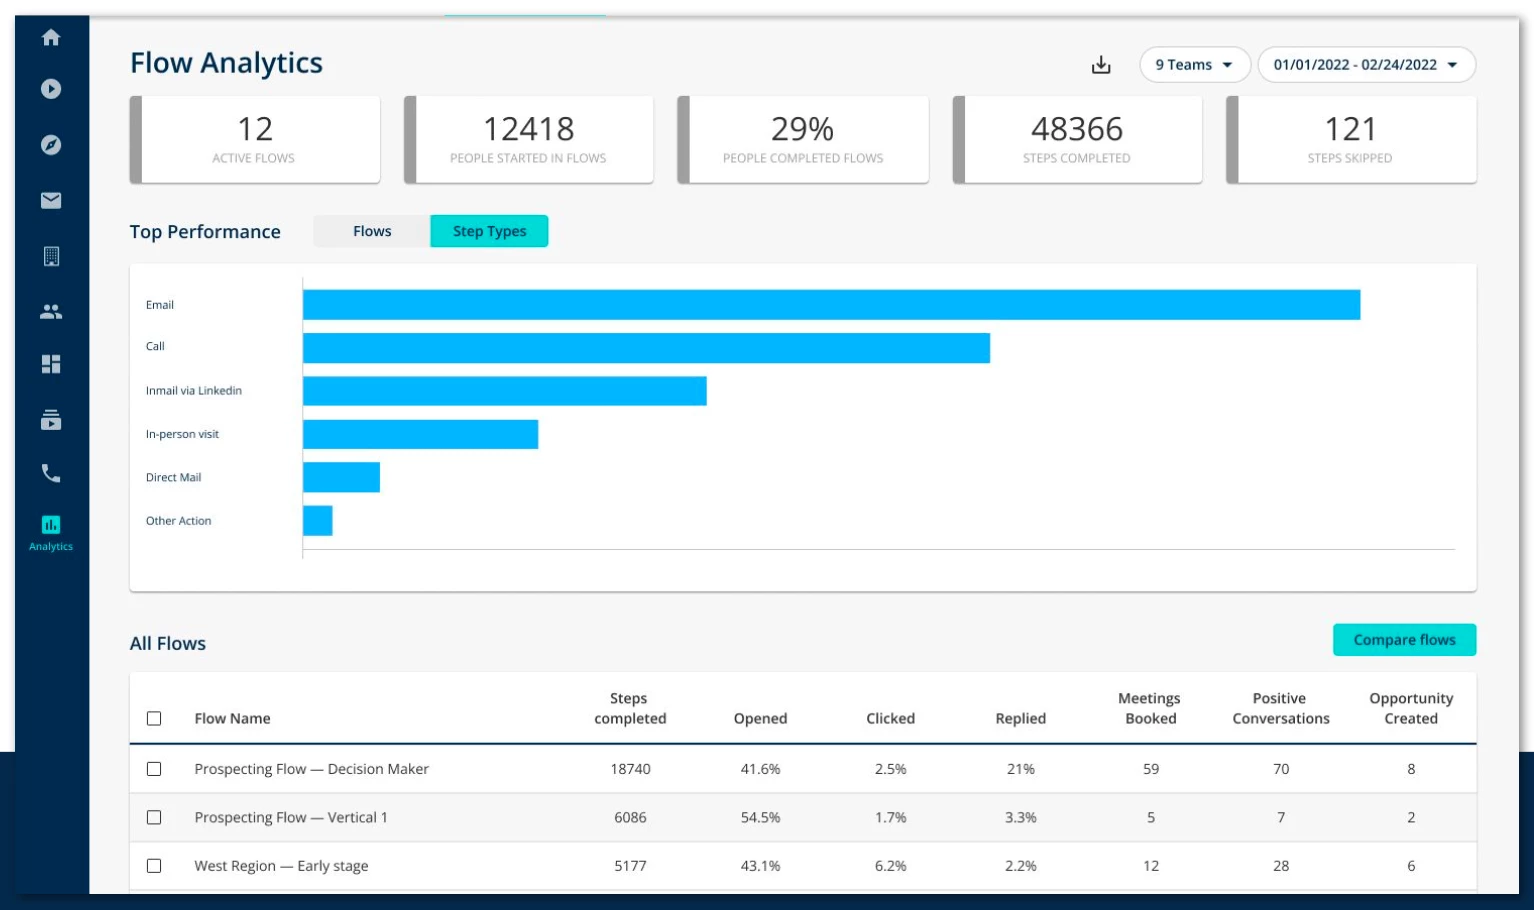Open Prospecting Flow — Decision Maker

click(311, 769)
